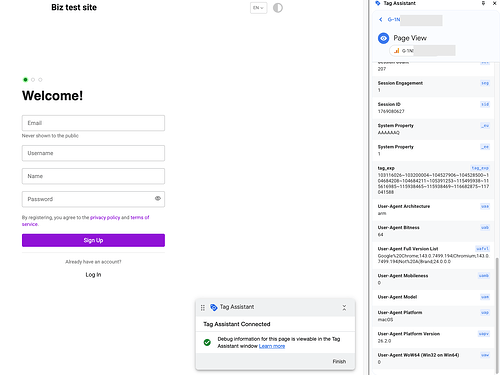Click the blue tag_exp parameter chip
The image size is (500, 375).
point(480,168)
